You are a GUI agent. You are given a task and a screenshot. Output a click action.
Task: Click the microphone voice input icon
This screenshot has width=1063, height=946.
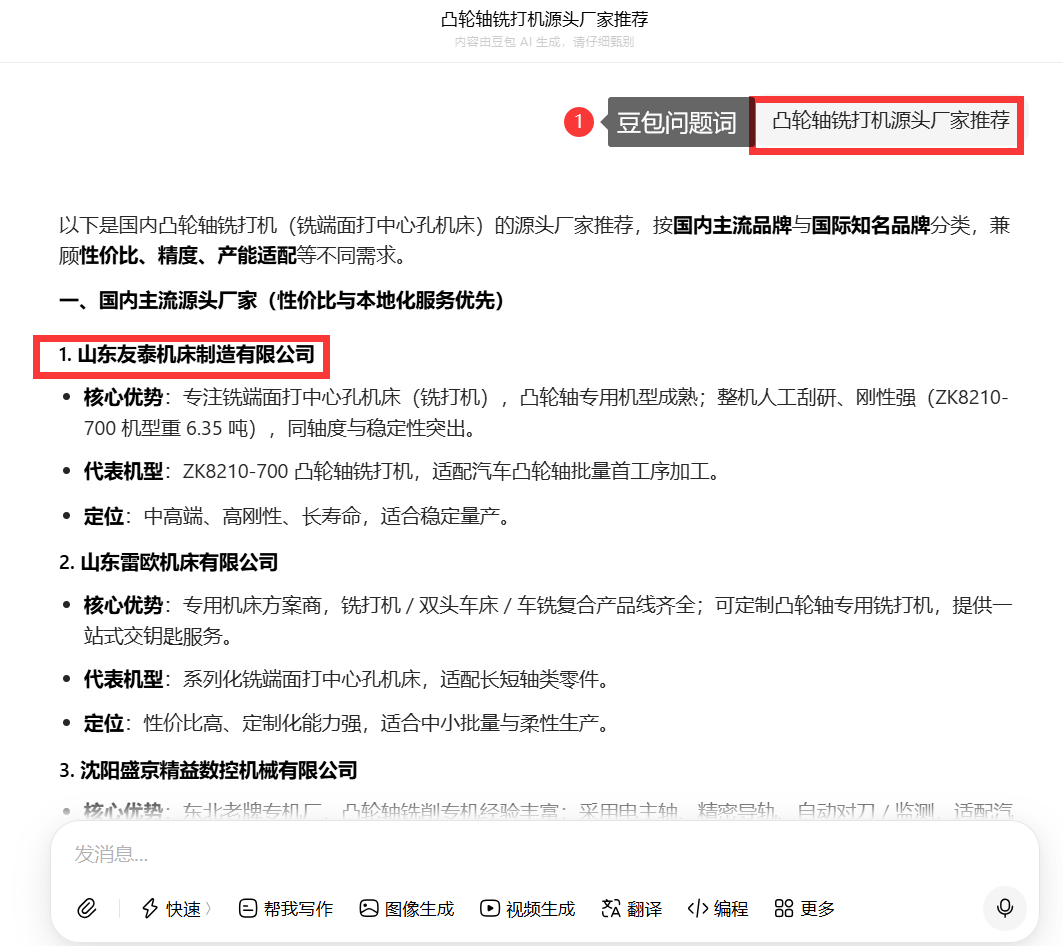1005,907
